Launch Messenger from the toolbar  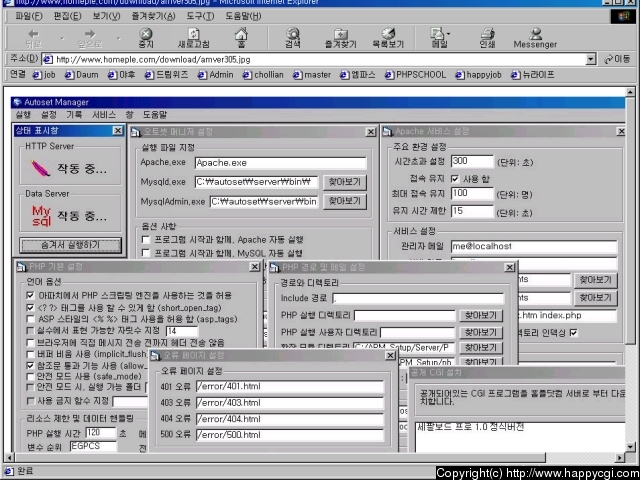click(535, 38)
